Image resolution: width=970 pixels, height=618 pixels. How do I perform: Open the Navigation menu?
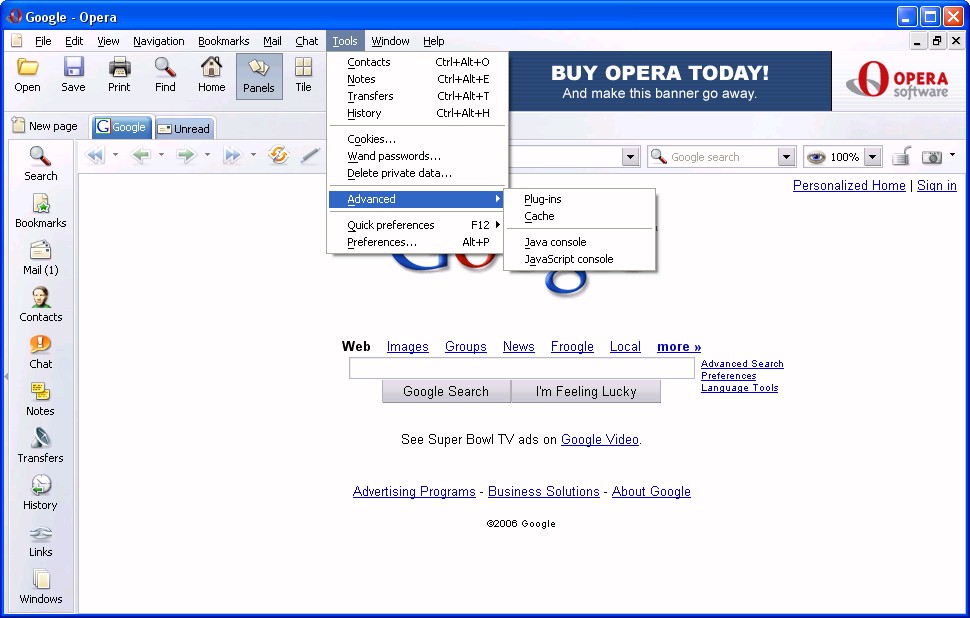tap(158, 41)
